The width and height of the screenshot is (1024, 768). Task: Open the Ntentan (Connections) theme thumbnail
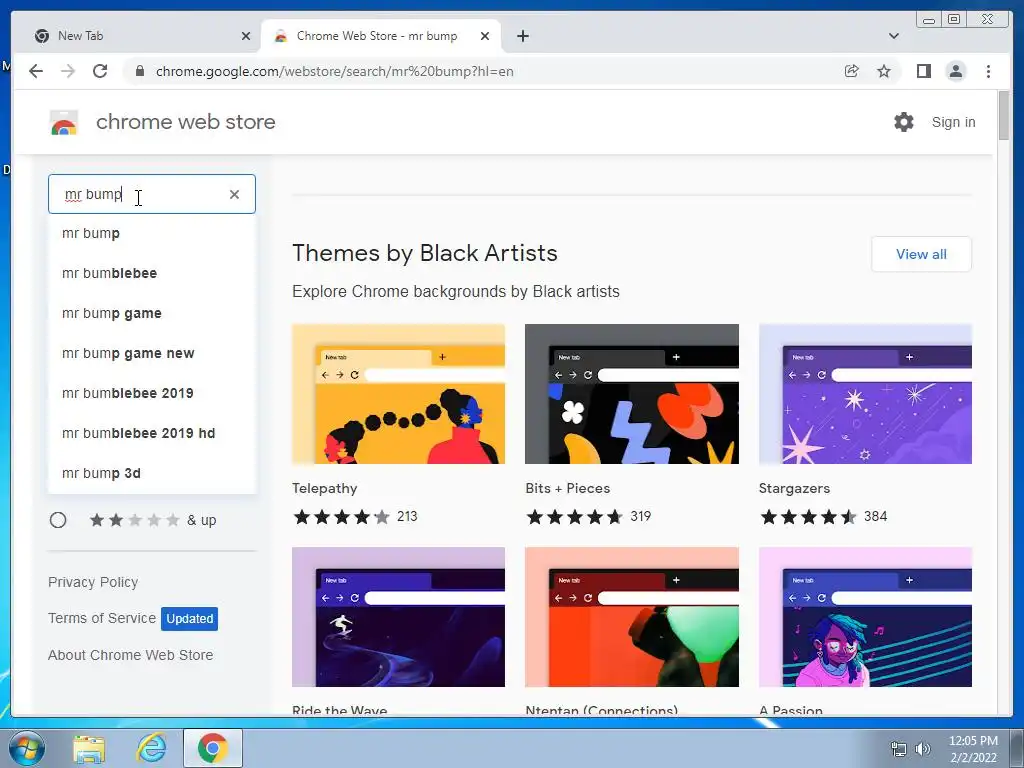(x=632, y=617)
